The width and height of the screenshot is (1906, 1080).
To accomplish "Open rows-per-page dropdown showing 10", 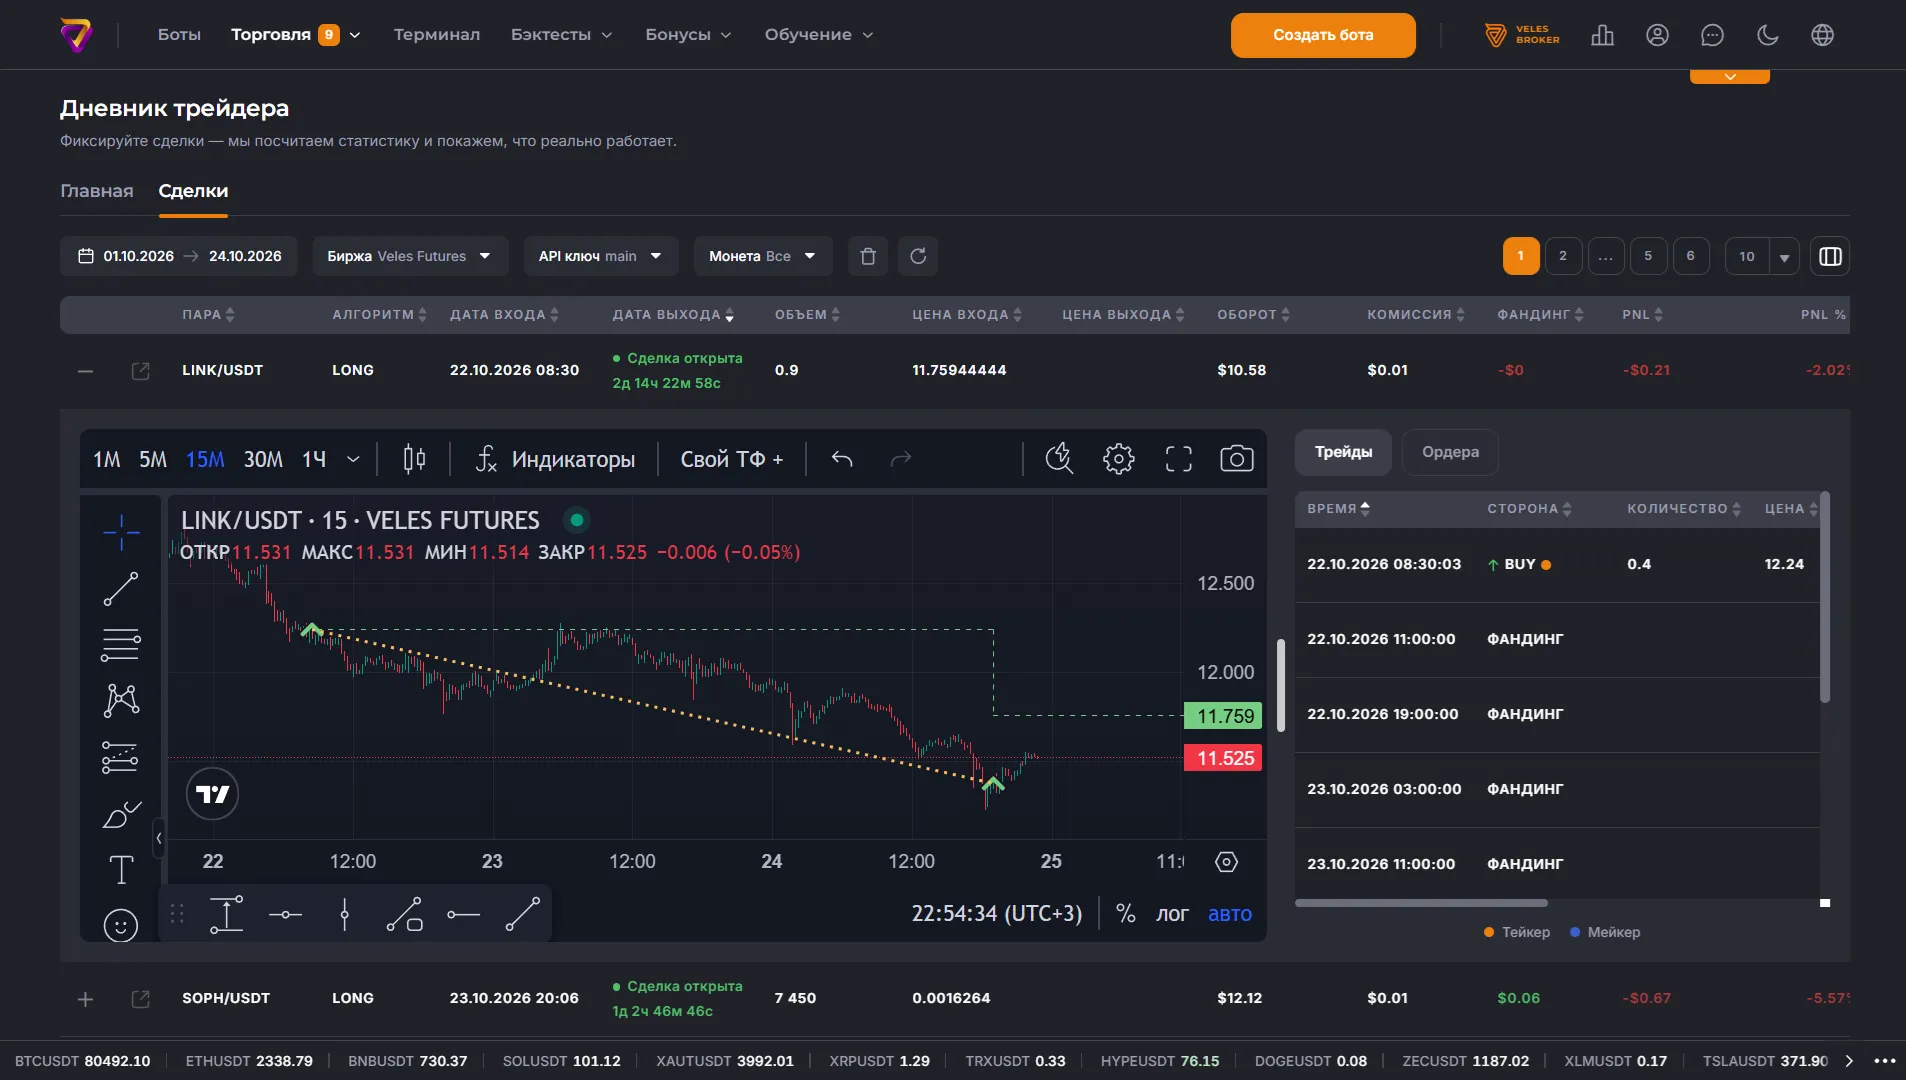I will 1762,256.
